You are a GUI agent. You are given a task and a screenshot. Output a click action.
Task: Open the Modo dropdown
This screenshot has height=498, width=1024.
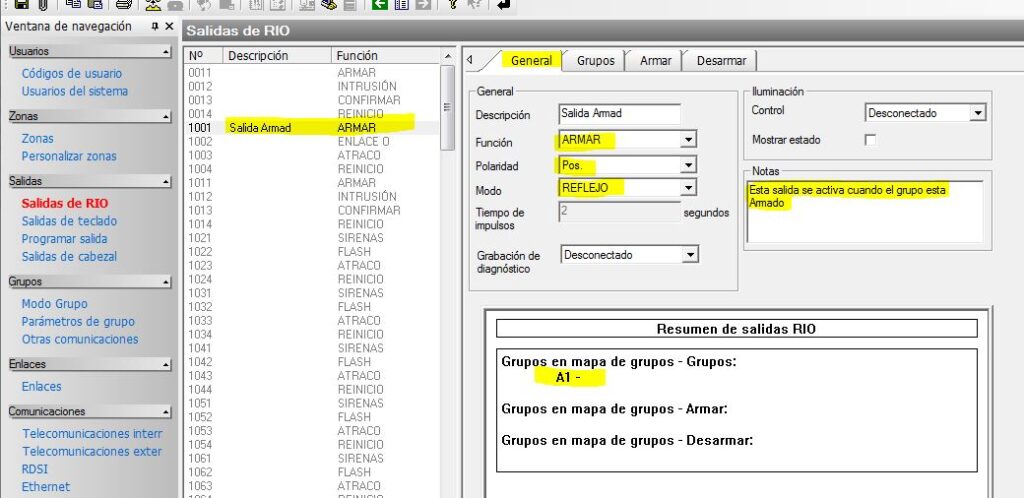(688, 189)
